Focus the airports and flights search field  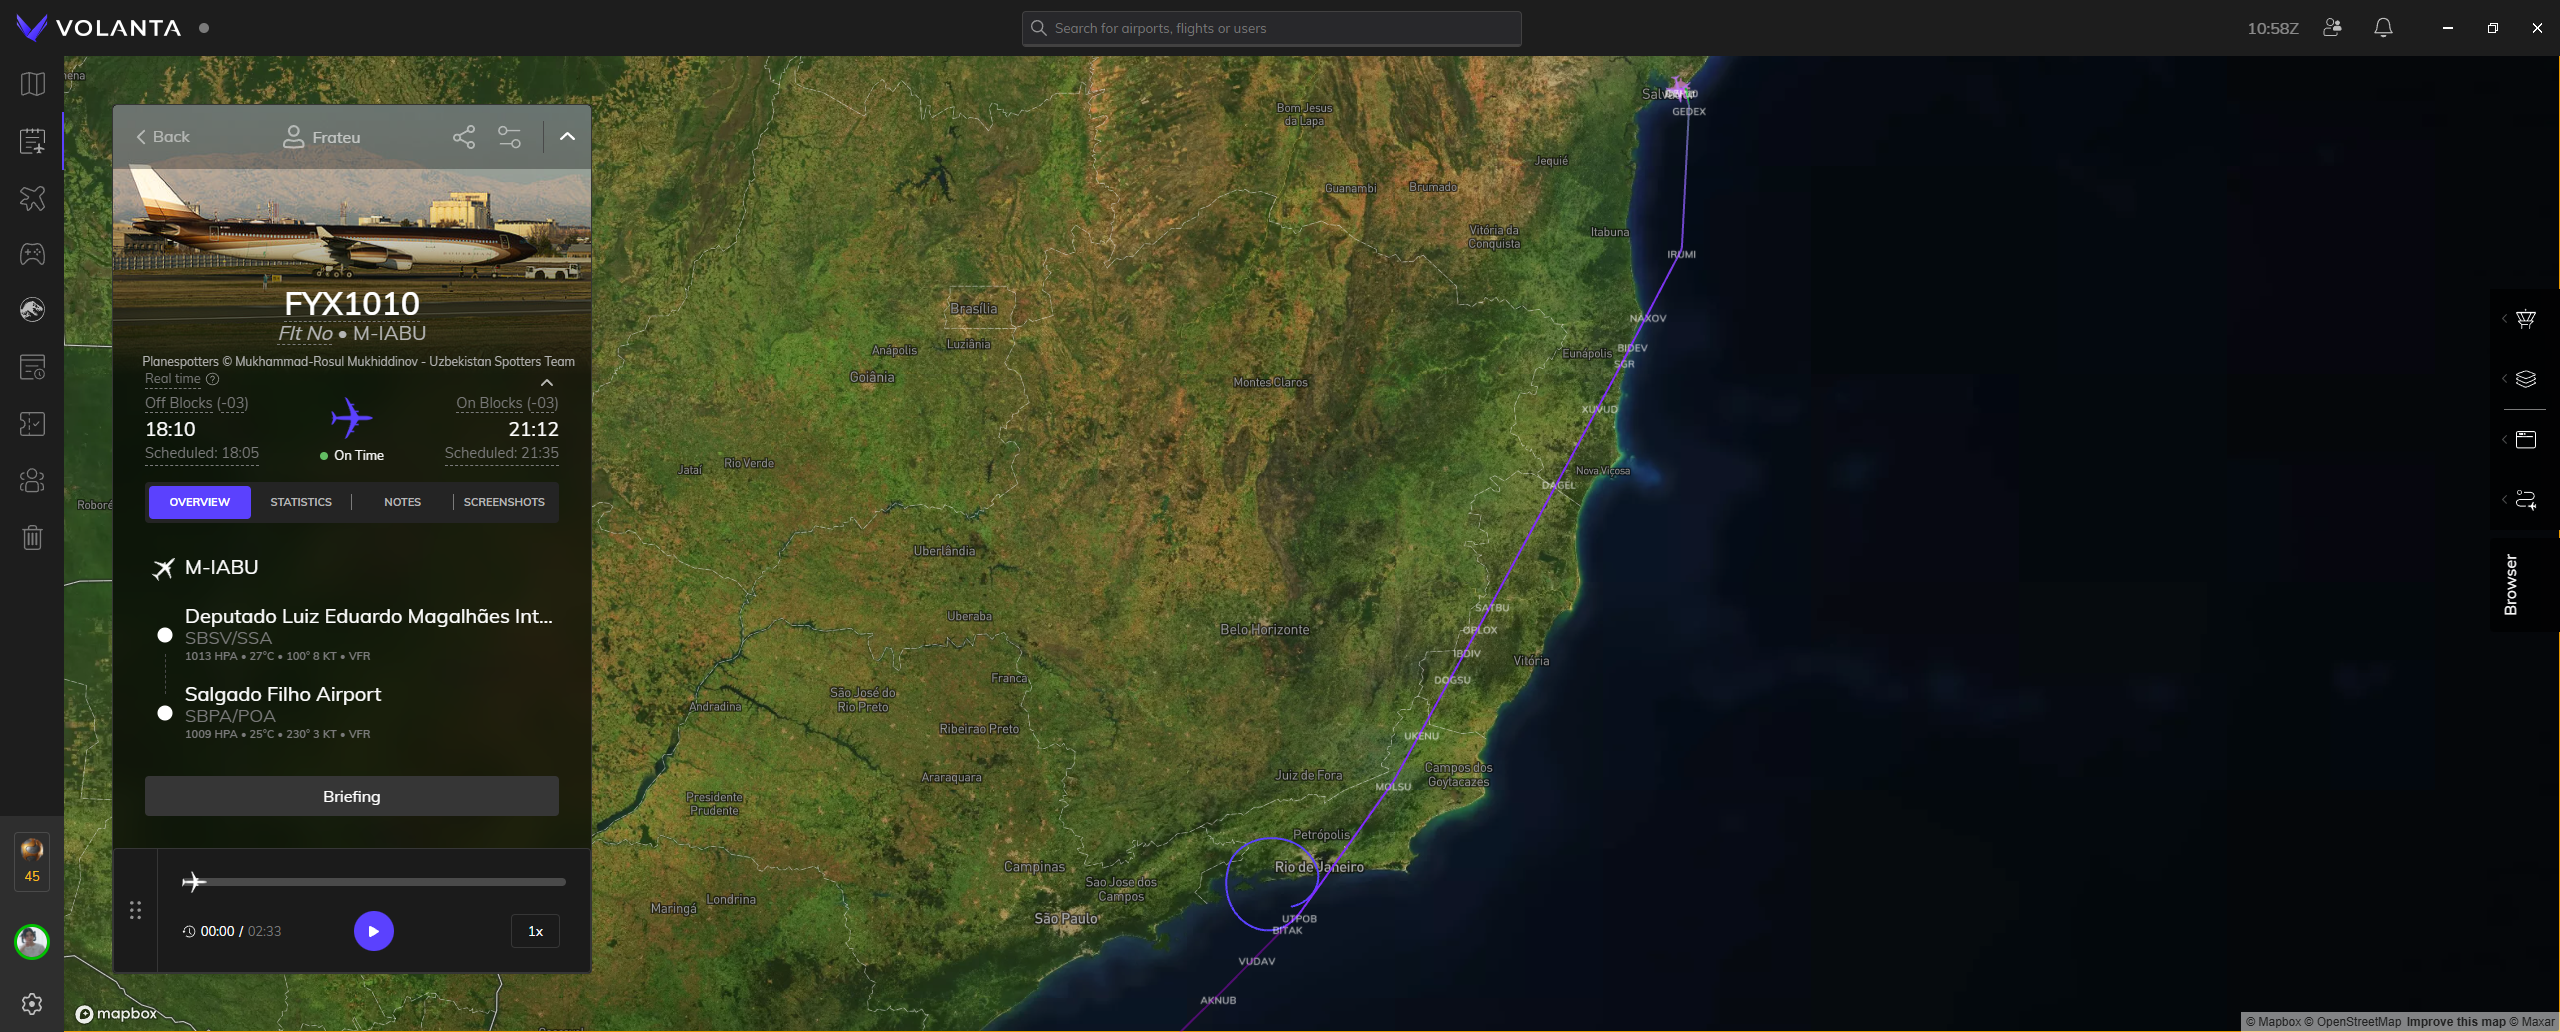click(x=1271, y=28)
